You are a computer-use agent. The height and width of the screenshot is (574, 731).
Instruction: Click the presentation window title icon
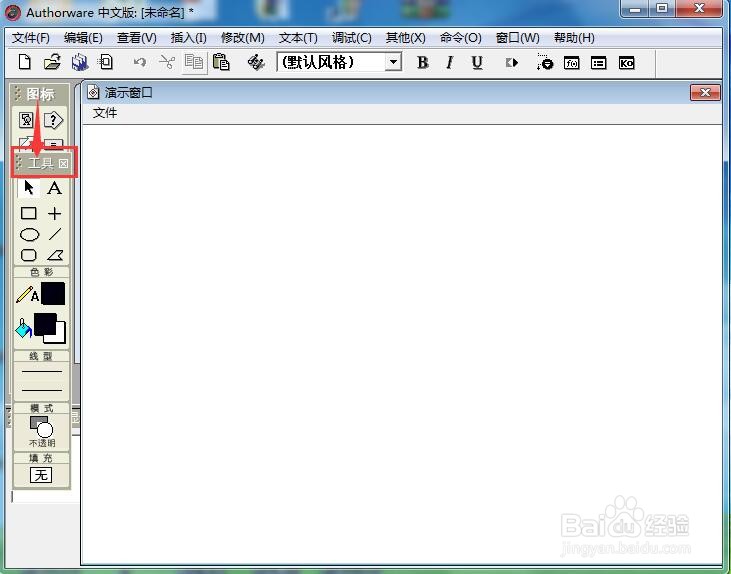pyautogui.click(x=94, y=92)
